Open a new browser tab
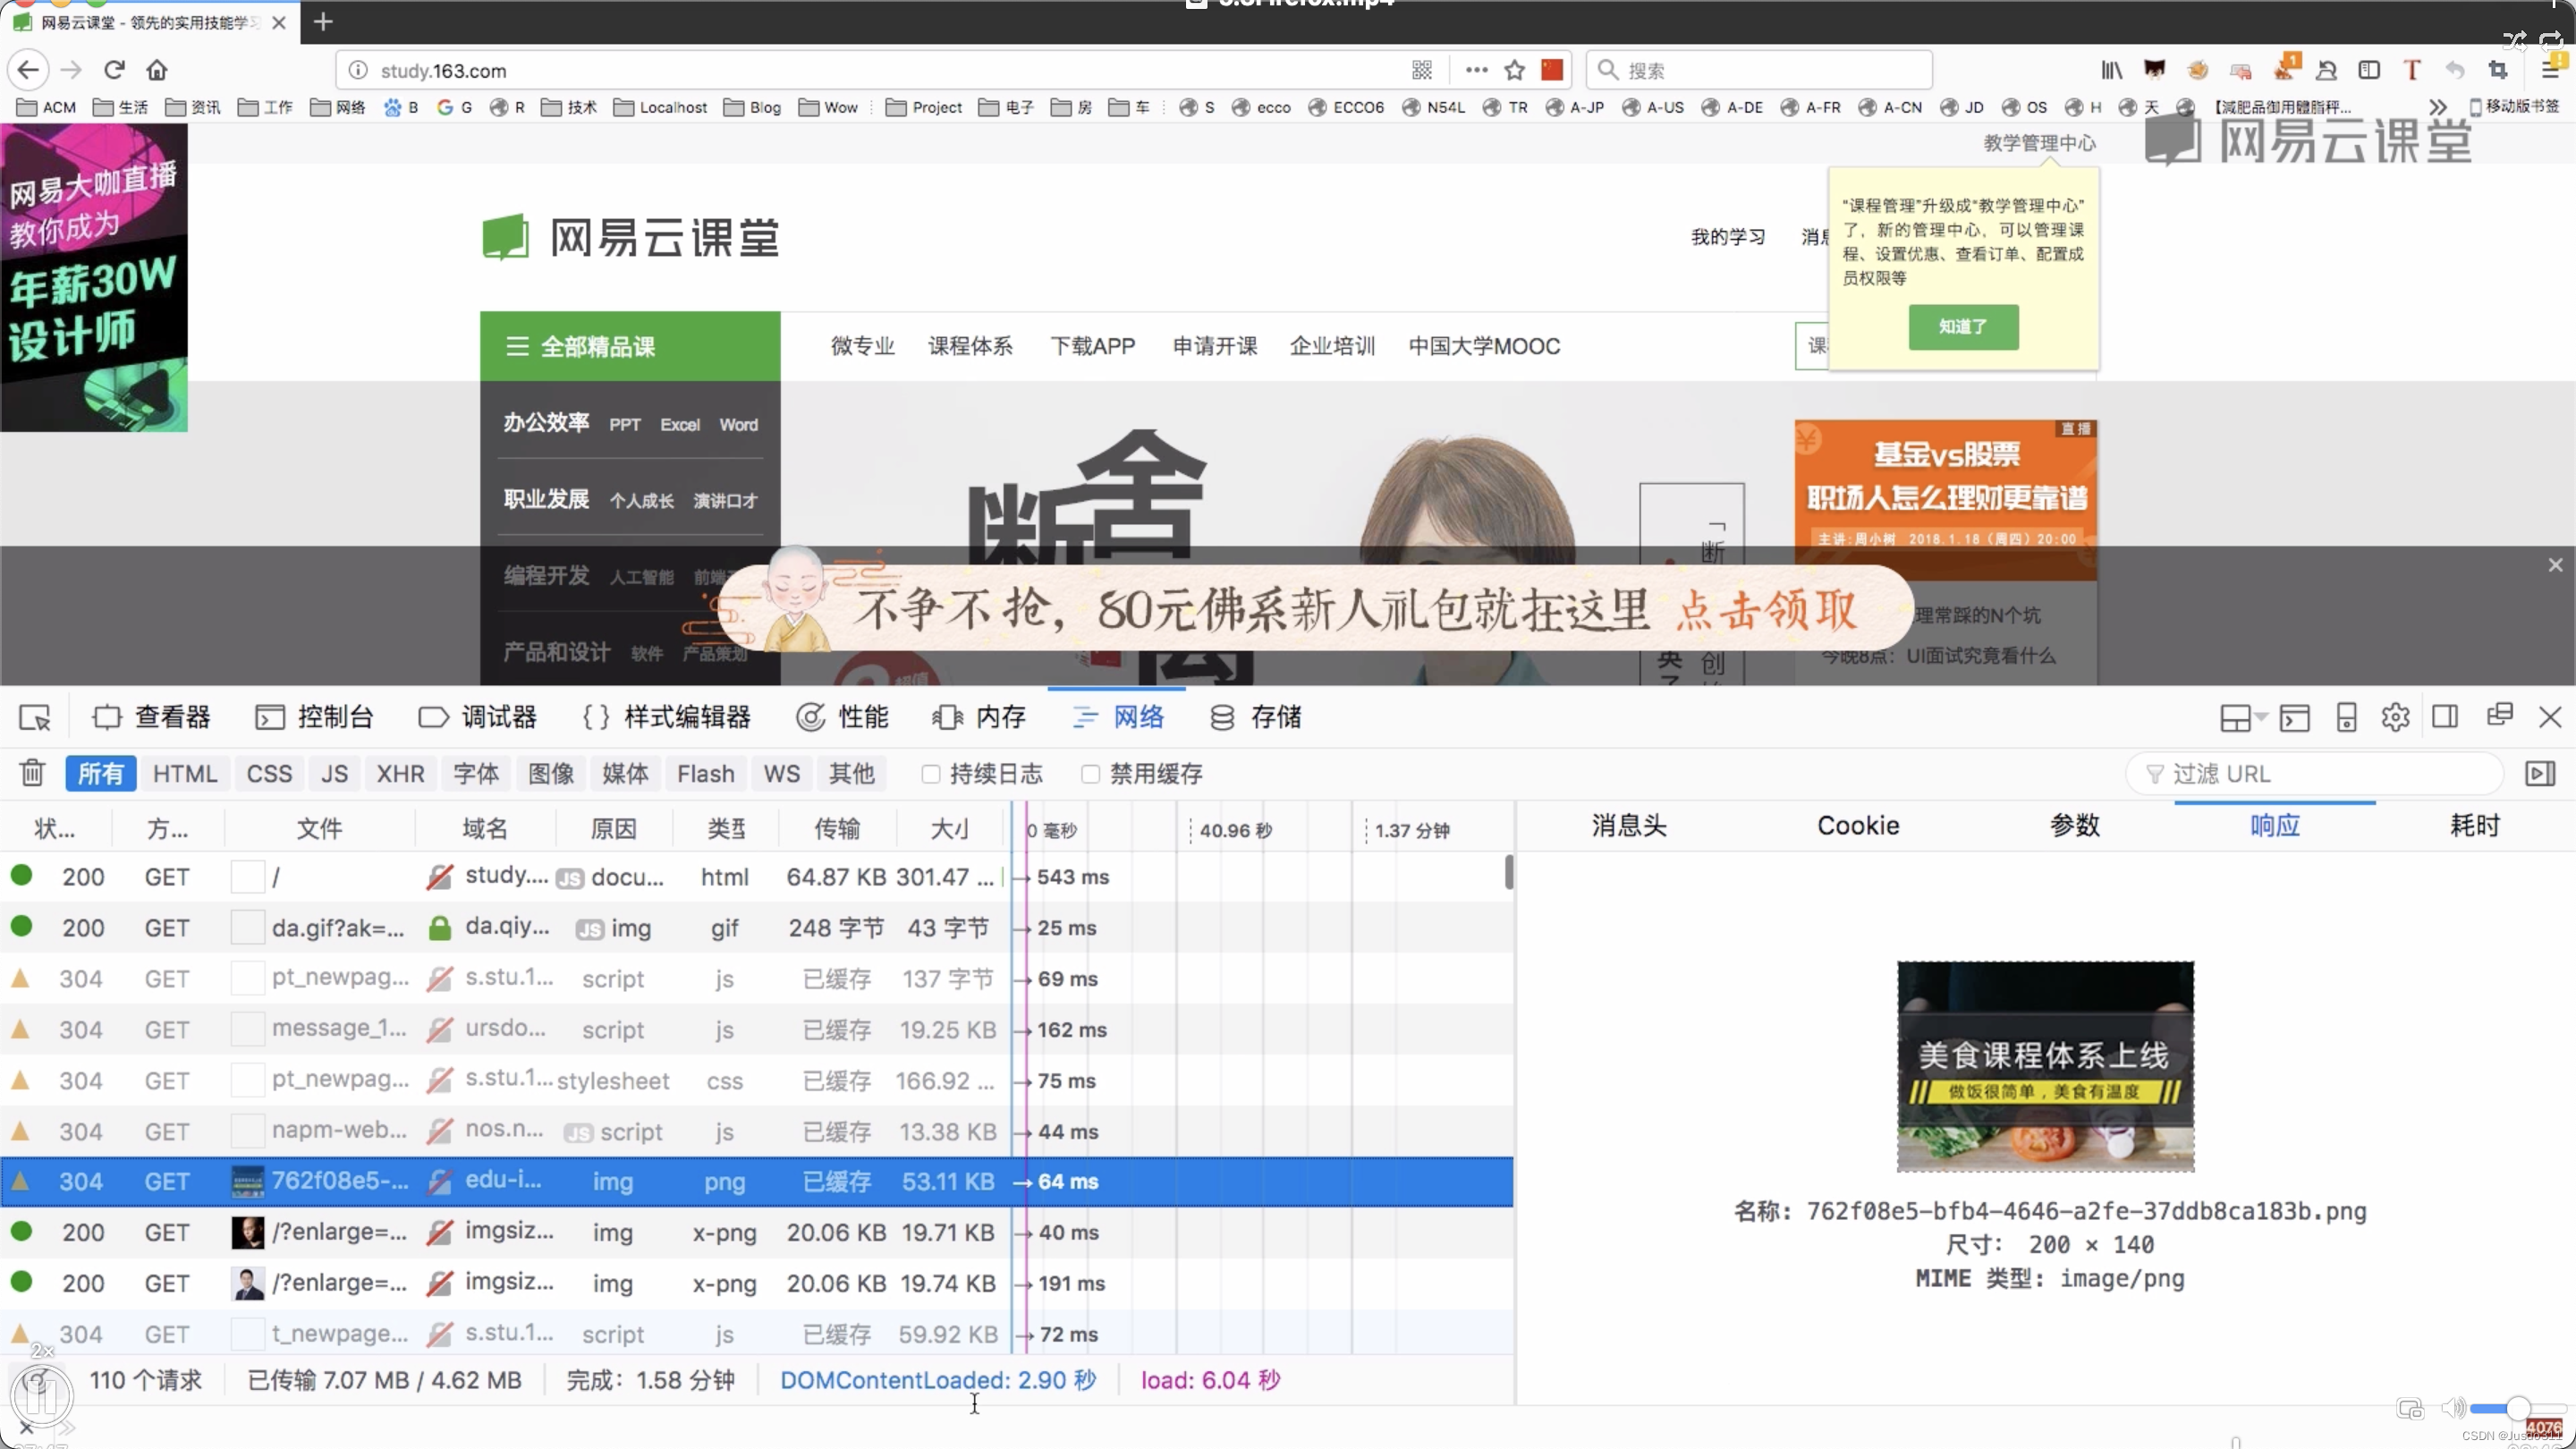Screen dimensions: 2576x1449 322,22
